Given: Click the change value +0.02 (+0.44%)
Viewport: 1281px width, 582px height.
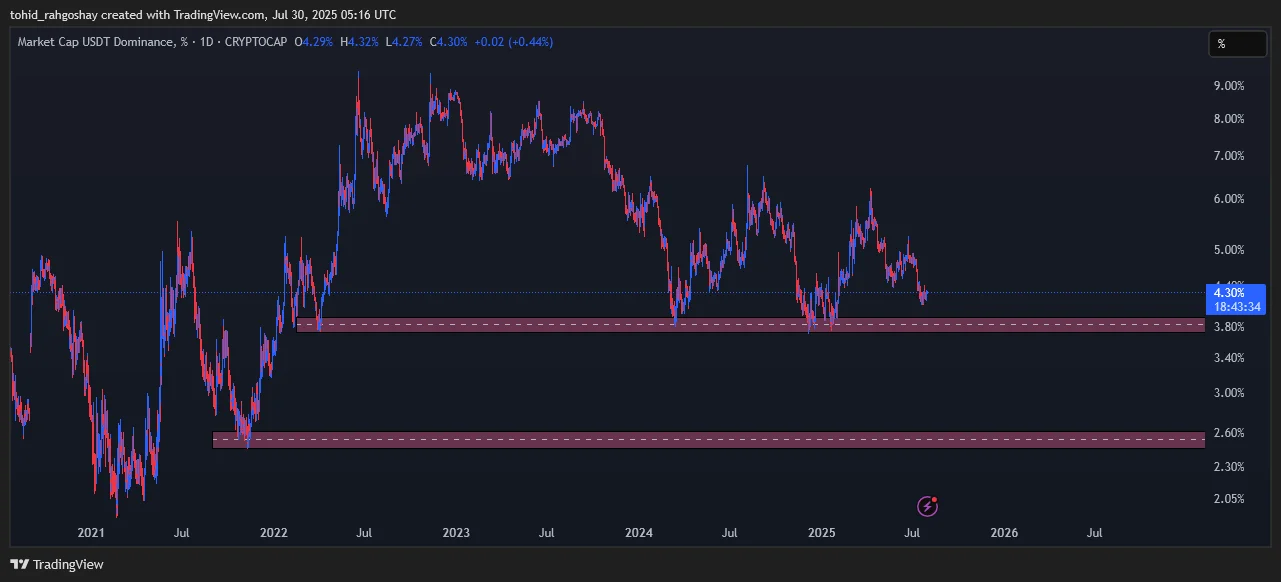Looking at the screenshot, I should pyautogui.click(x=513, y=42).
